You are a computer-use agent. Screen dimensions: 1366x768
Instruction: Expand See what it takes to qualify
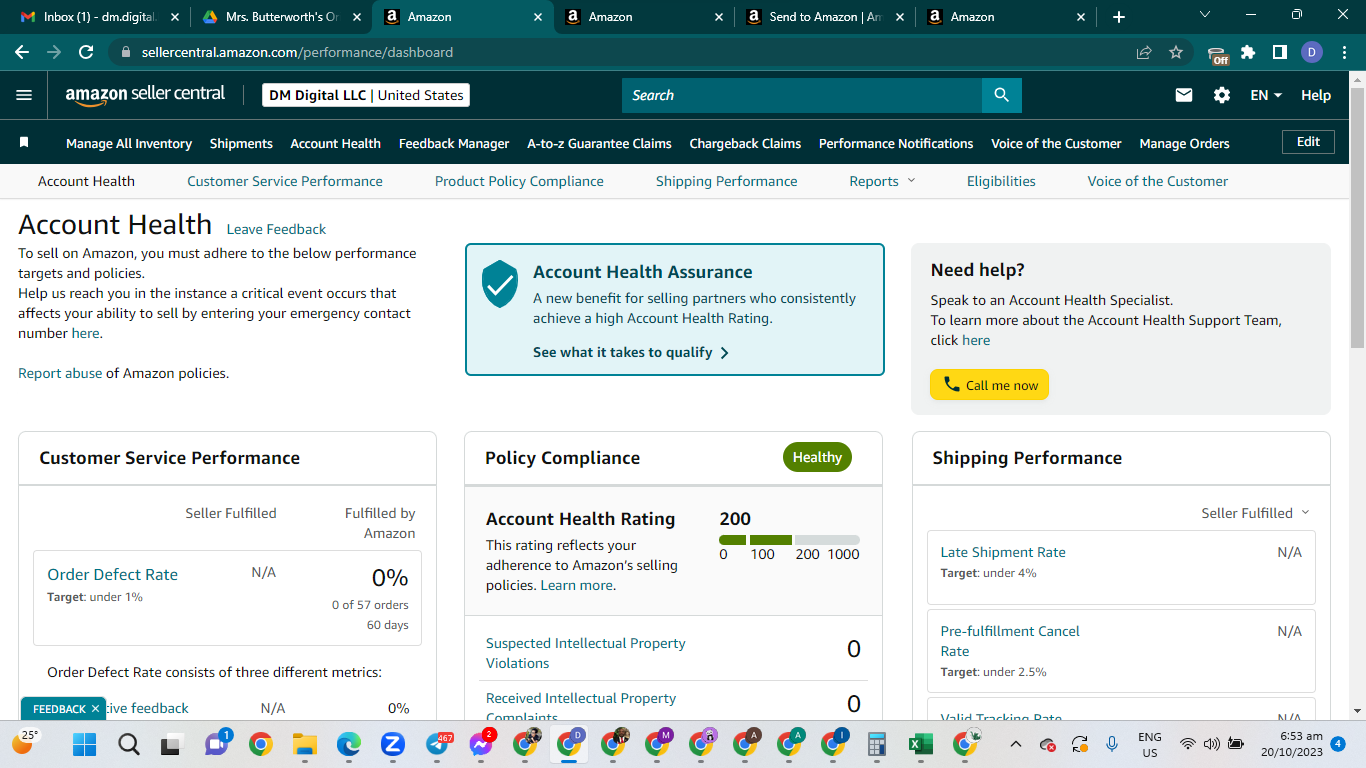(631, 352)
